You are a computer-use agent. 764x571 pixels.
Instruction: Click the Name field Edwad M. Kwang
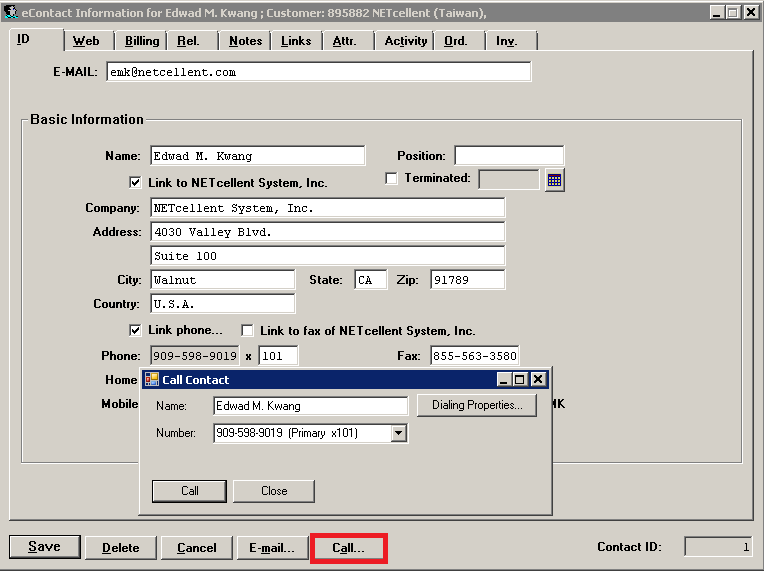[x=258, y=155]
